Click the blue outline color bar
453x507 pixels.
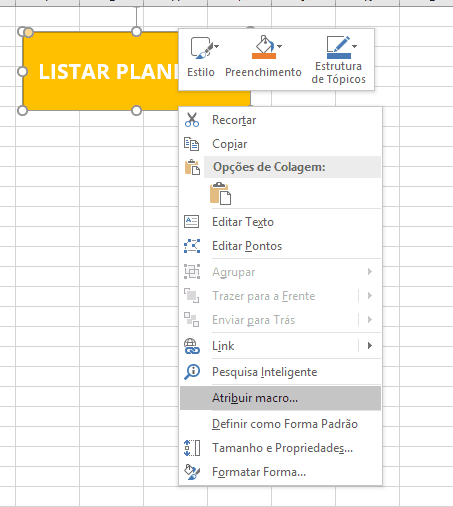339,56
